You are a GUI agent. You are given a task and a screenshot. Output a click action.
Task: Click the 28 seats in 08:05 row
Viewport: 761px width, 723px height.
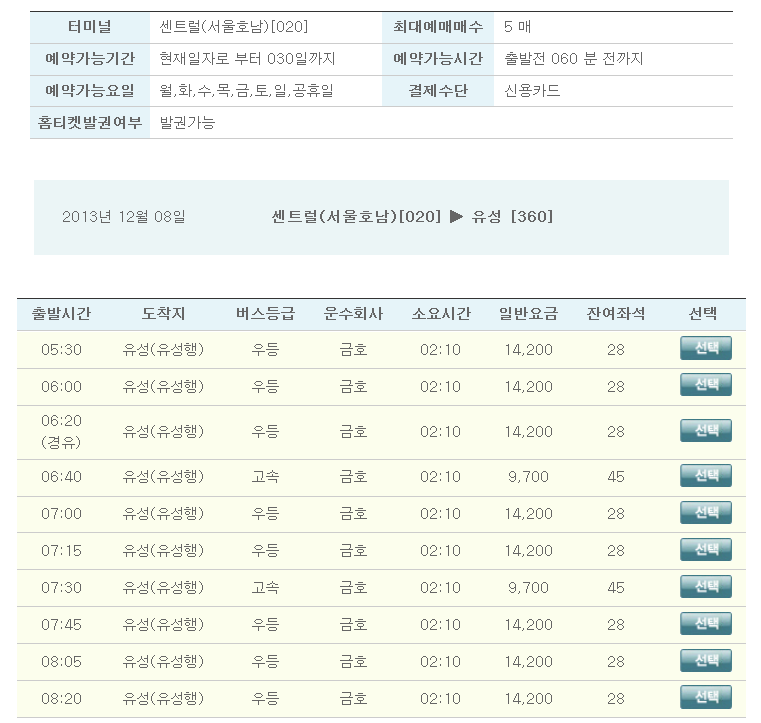pyautogui.click(x=615, y=662)
